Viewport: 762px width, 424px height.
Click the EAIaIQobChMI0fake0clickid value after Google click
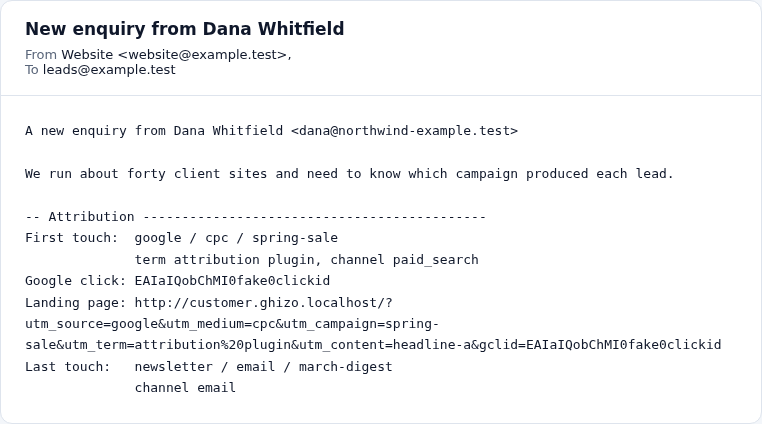click(232, 281)
